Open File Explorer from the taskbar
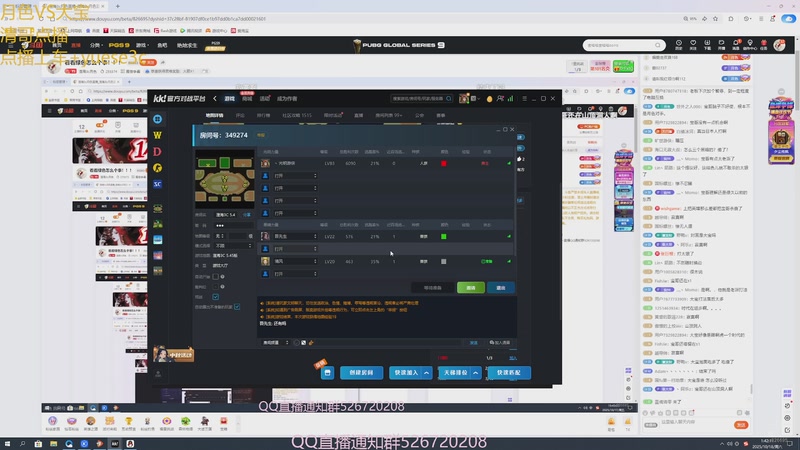800x450 pixels. [53, 444]
